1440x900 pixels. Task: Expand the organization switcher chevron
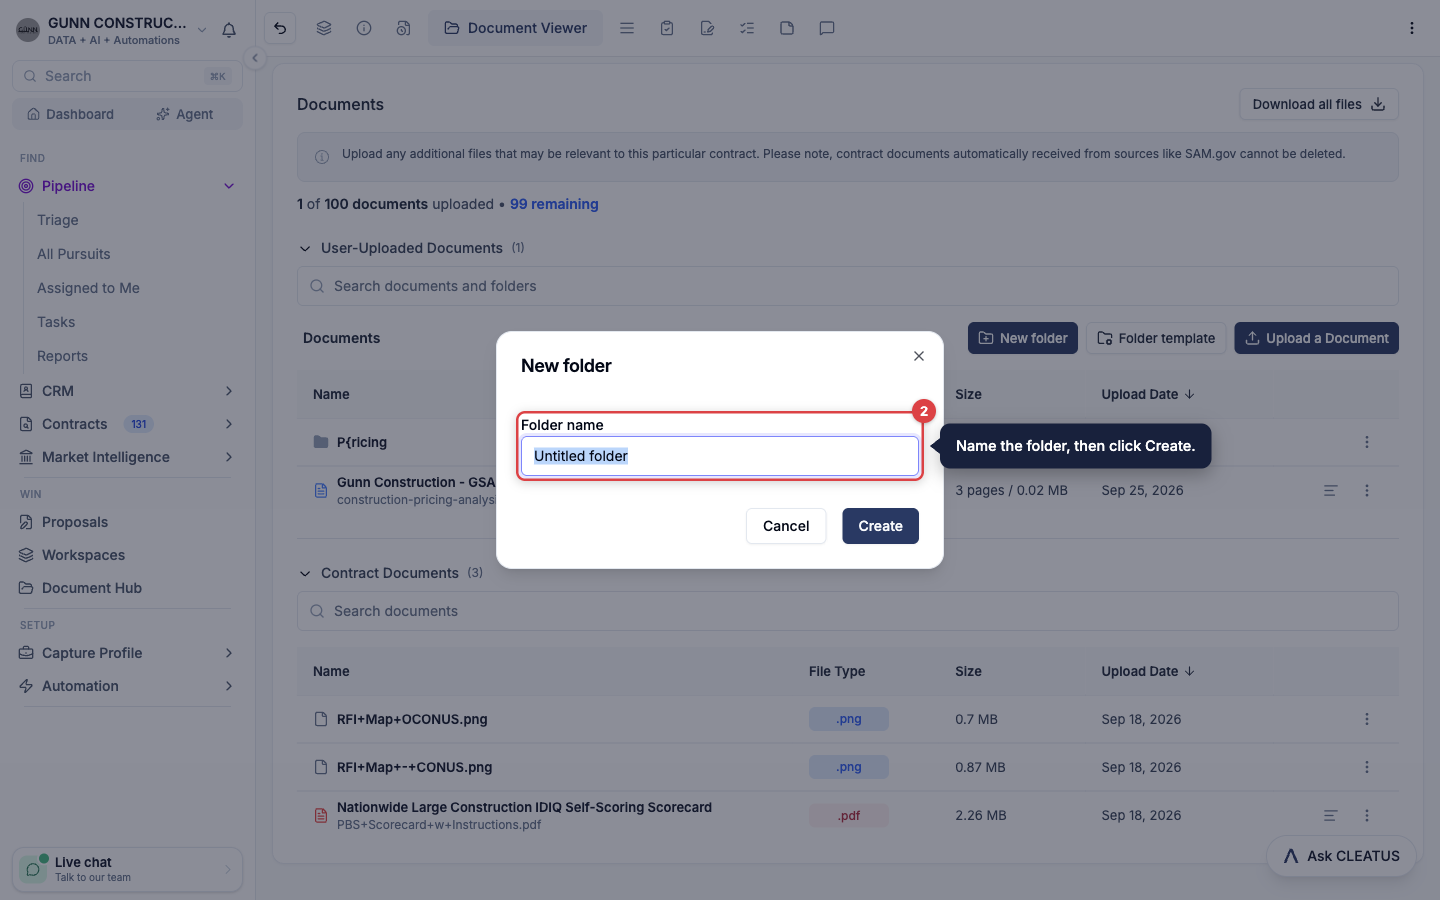click(202, 30)
